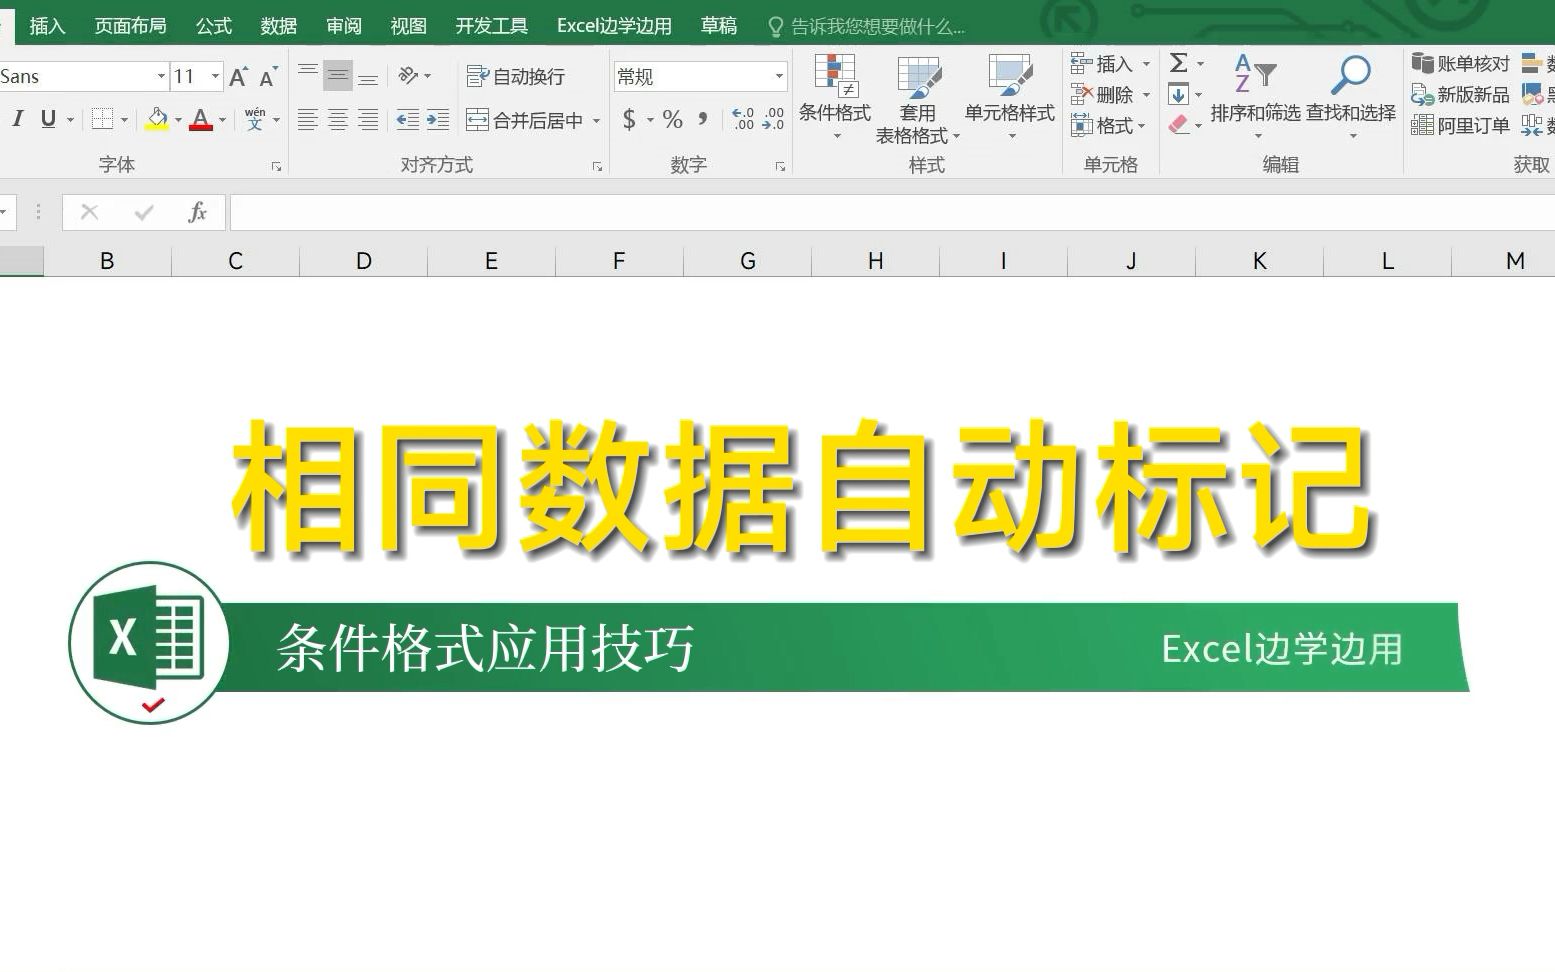Open the 插入 ribbon tab
The width and height of the screenshot is (1555, 972).
click(x=47, y=26)
